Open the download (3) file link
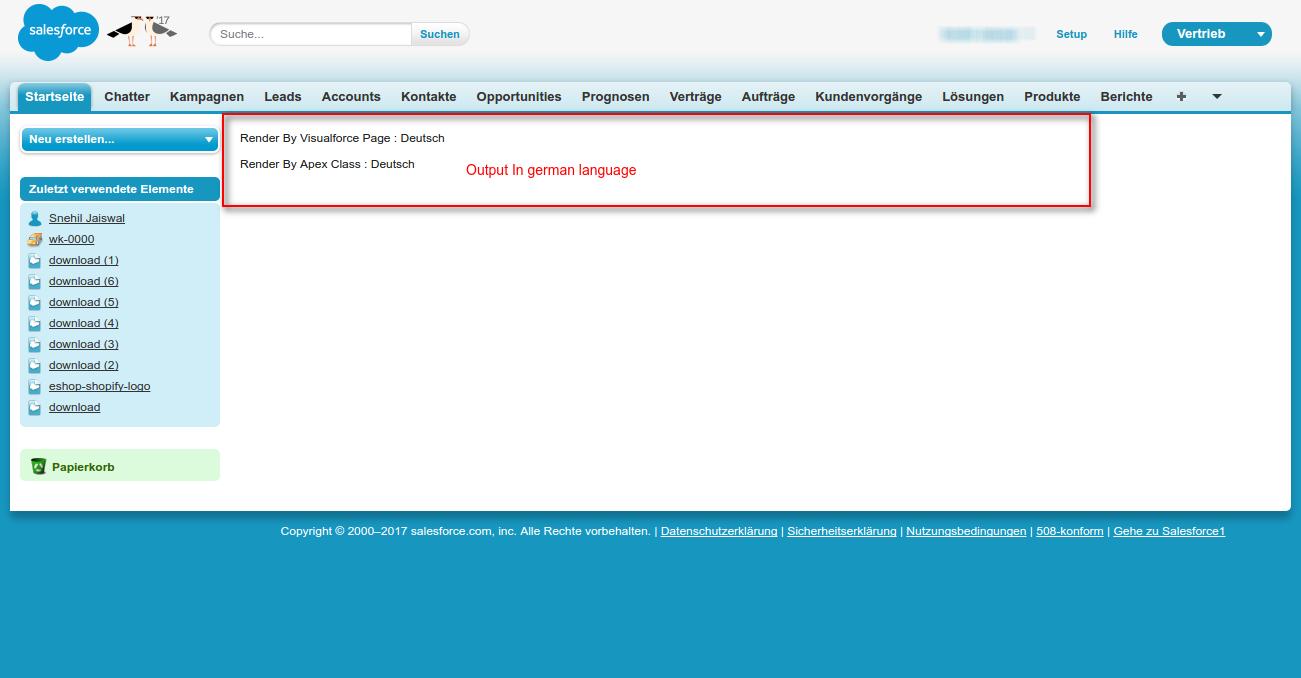Image resolution: width=1301 pixels, height=678 pixels. [84, 344]
